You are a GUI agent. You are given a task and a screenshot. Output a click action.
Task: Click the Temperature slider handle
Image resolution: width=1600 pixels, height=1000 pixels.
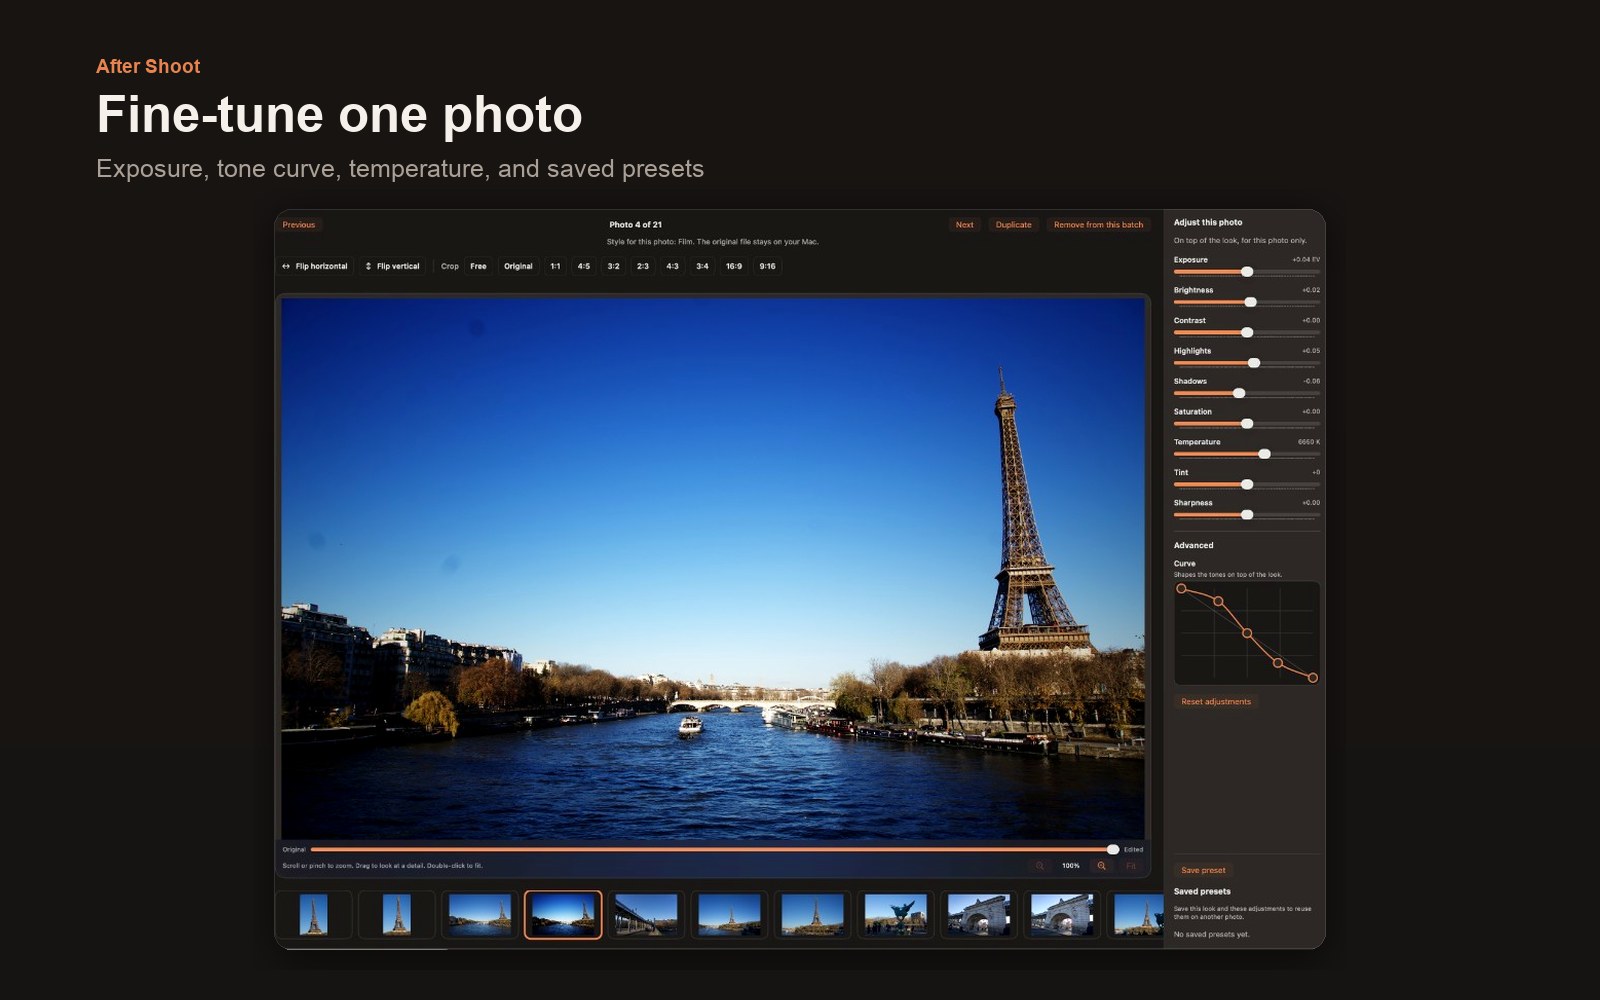(x=1264, y=454)
